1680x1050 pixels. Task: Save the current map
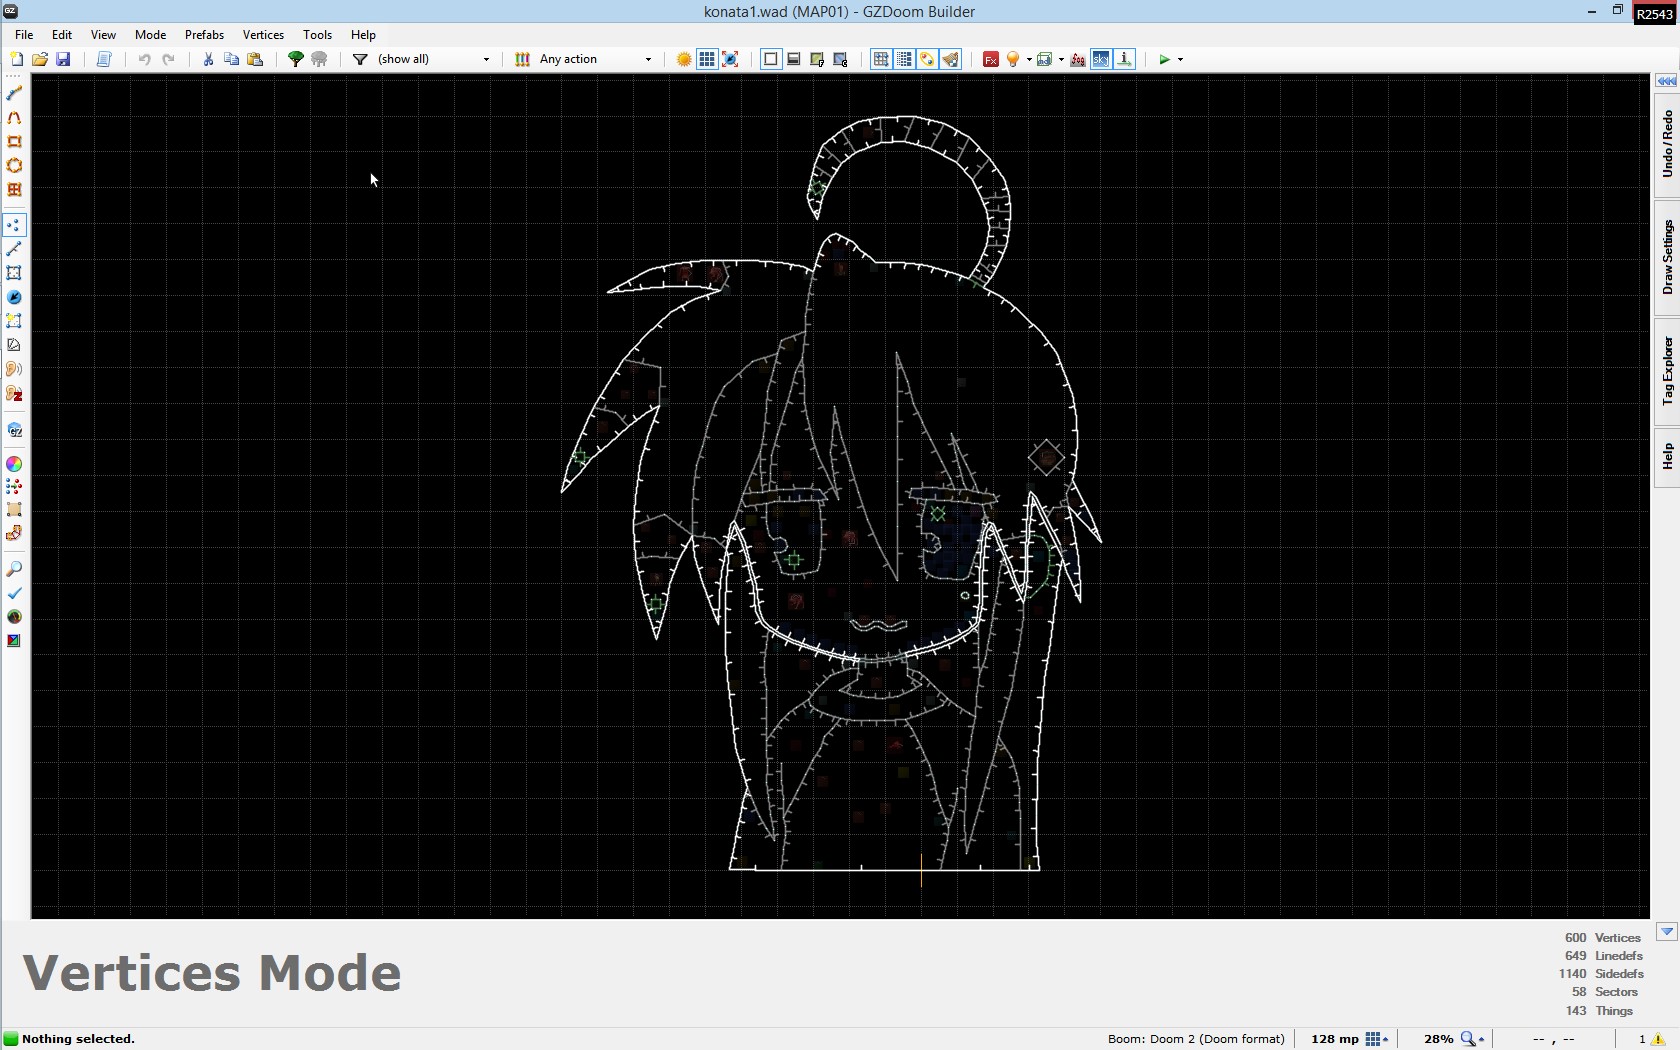tap(63, 59)
